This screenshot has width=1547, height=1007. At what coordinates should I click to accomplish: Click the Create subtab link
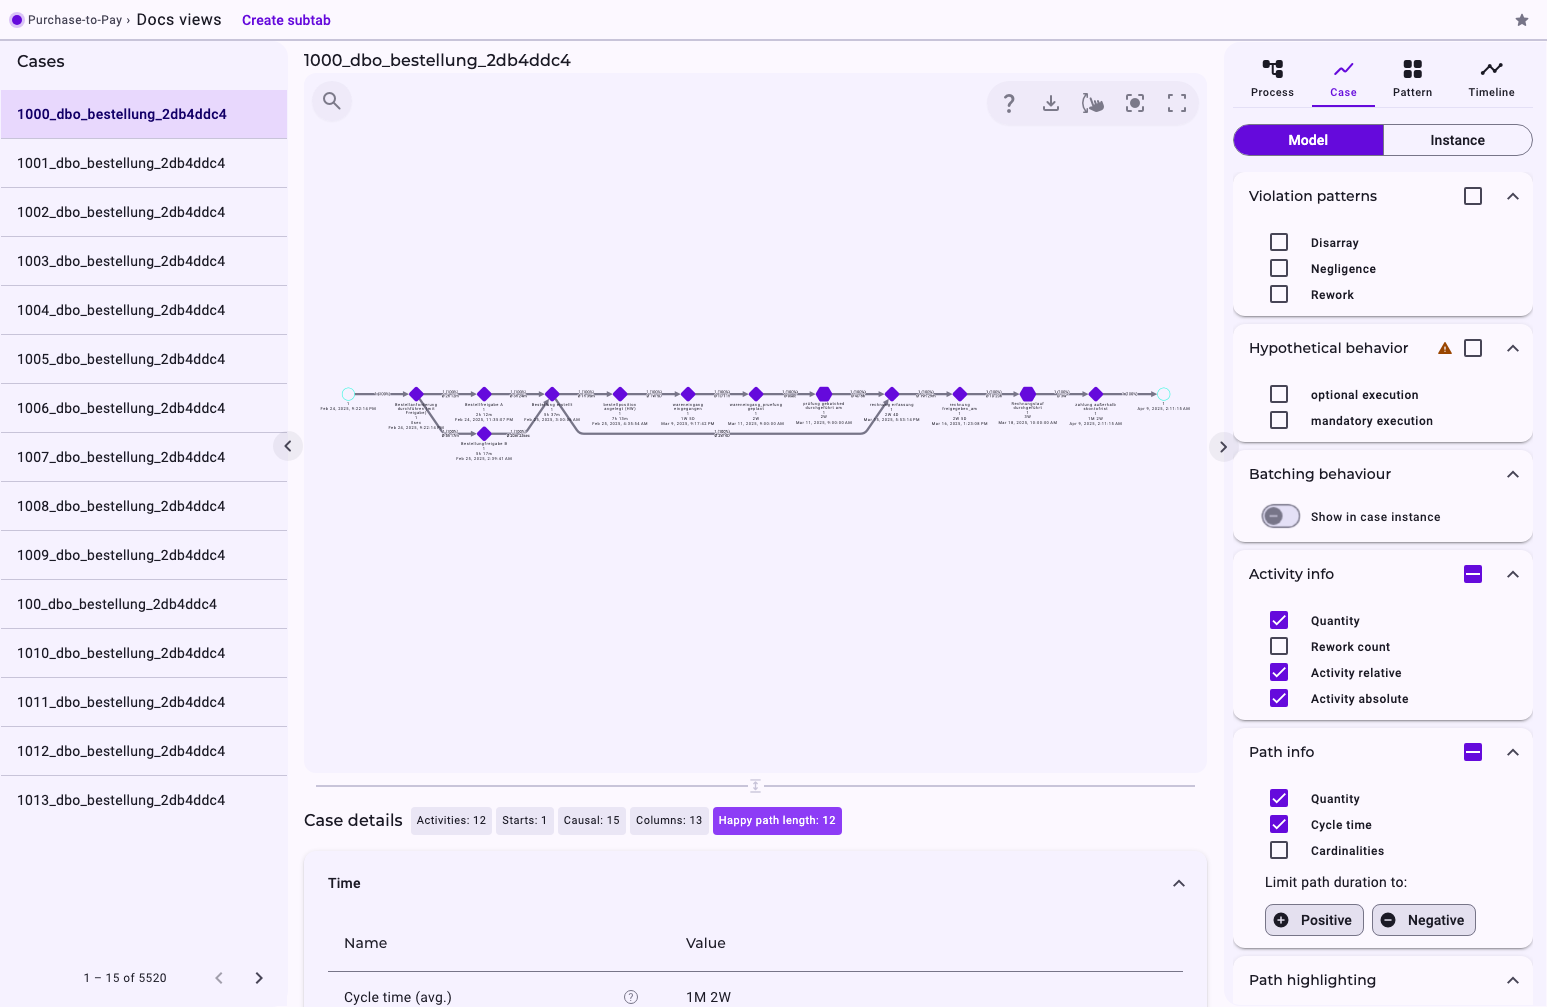tap(286, 20)
